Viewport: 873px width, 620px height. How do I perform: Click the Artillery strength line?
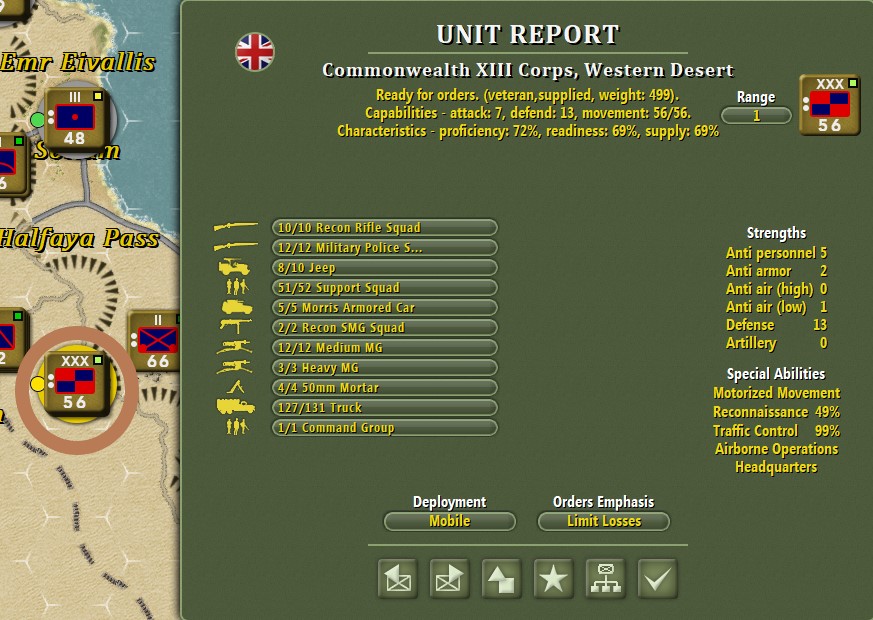click(776, 343)
